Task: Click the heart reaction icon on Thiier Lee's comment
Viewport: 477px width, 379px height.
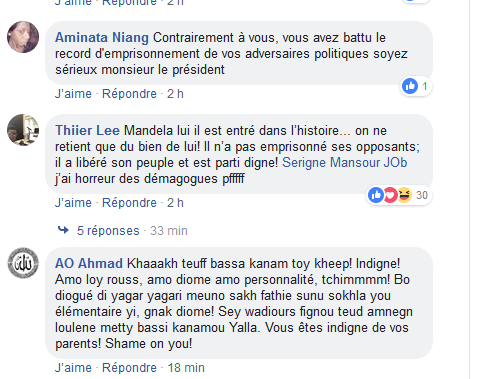Action: [x=390, y=195]
